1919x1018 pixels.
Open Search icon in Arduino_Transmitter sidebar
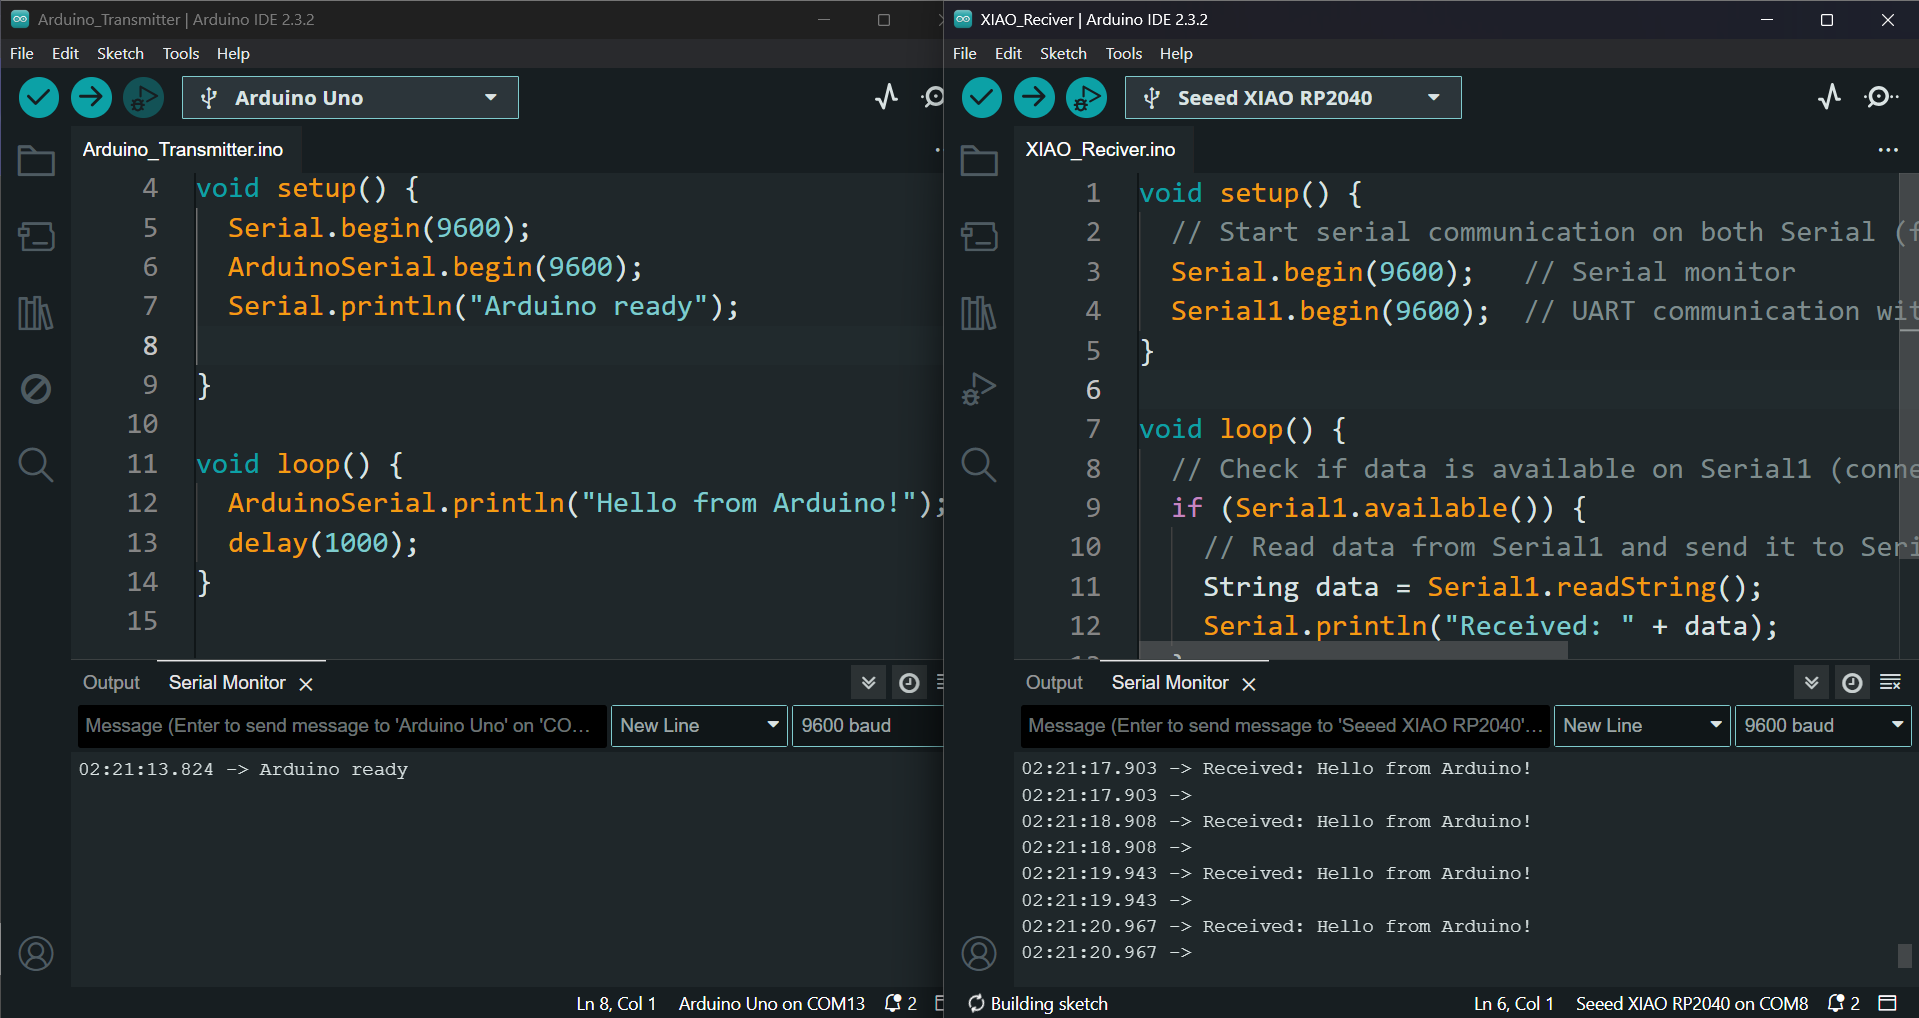[x=36, y=465]
